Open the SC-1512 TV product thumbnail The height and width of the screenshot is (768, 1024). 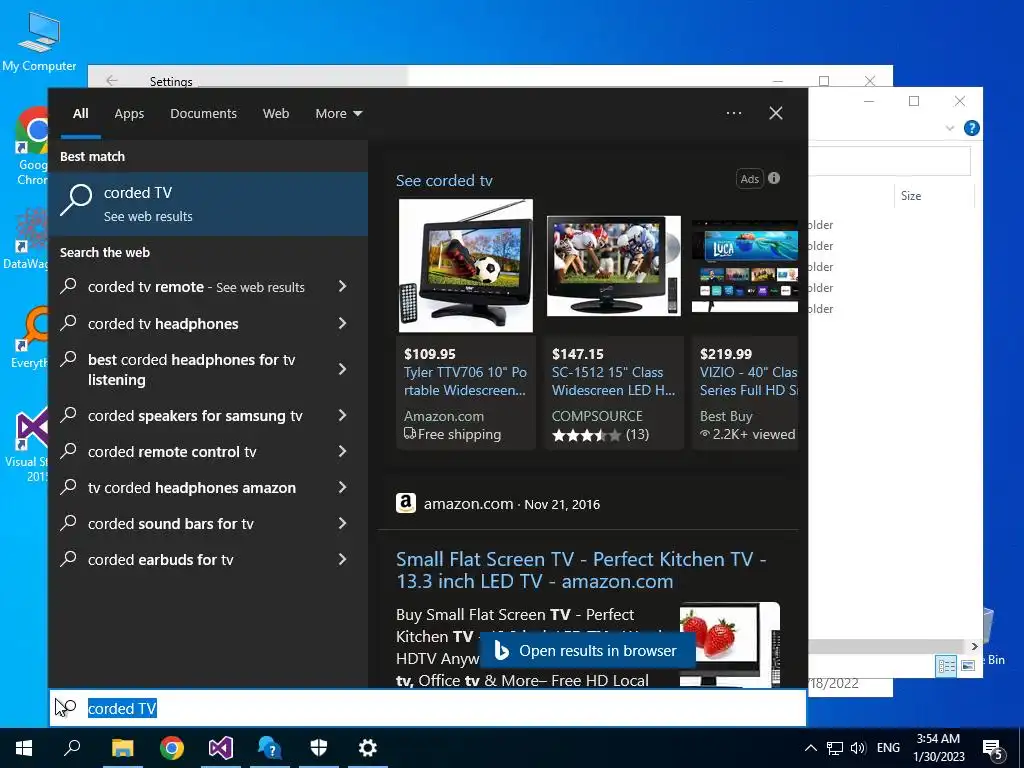614,266
